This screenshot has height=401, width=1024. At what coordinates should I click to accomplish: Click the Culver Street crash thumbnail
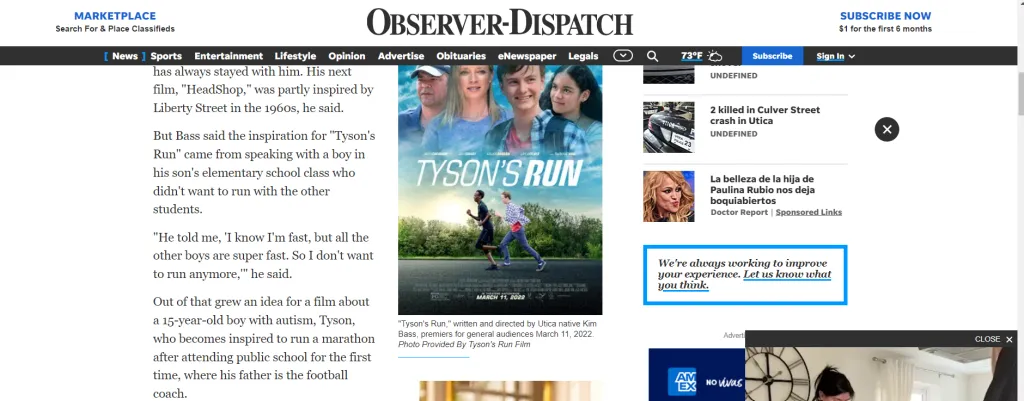[669, 127]
